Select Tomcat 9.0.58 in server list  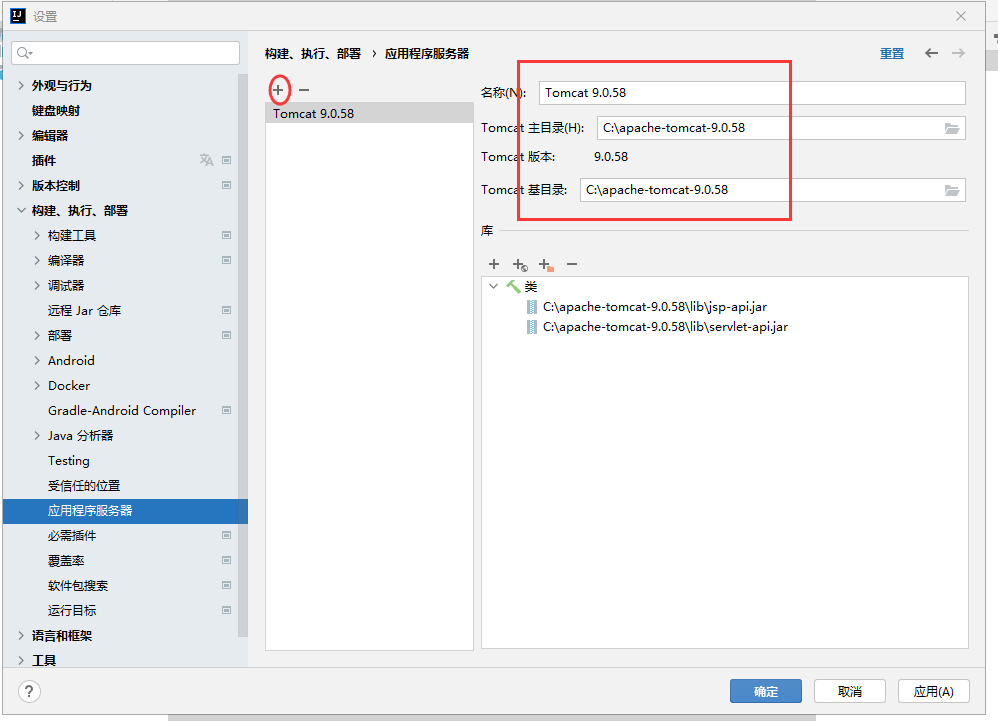coord(314,114)
